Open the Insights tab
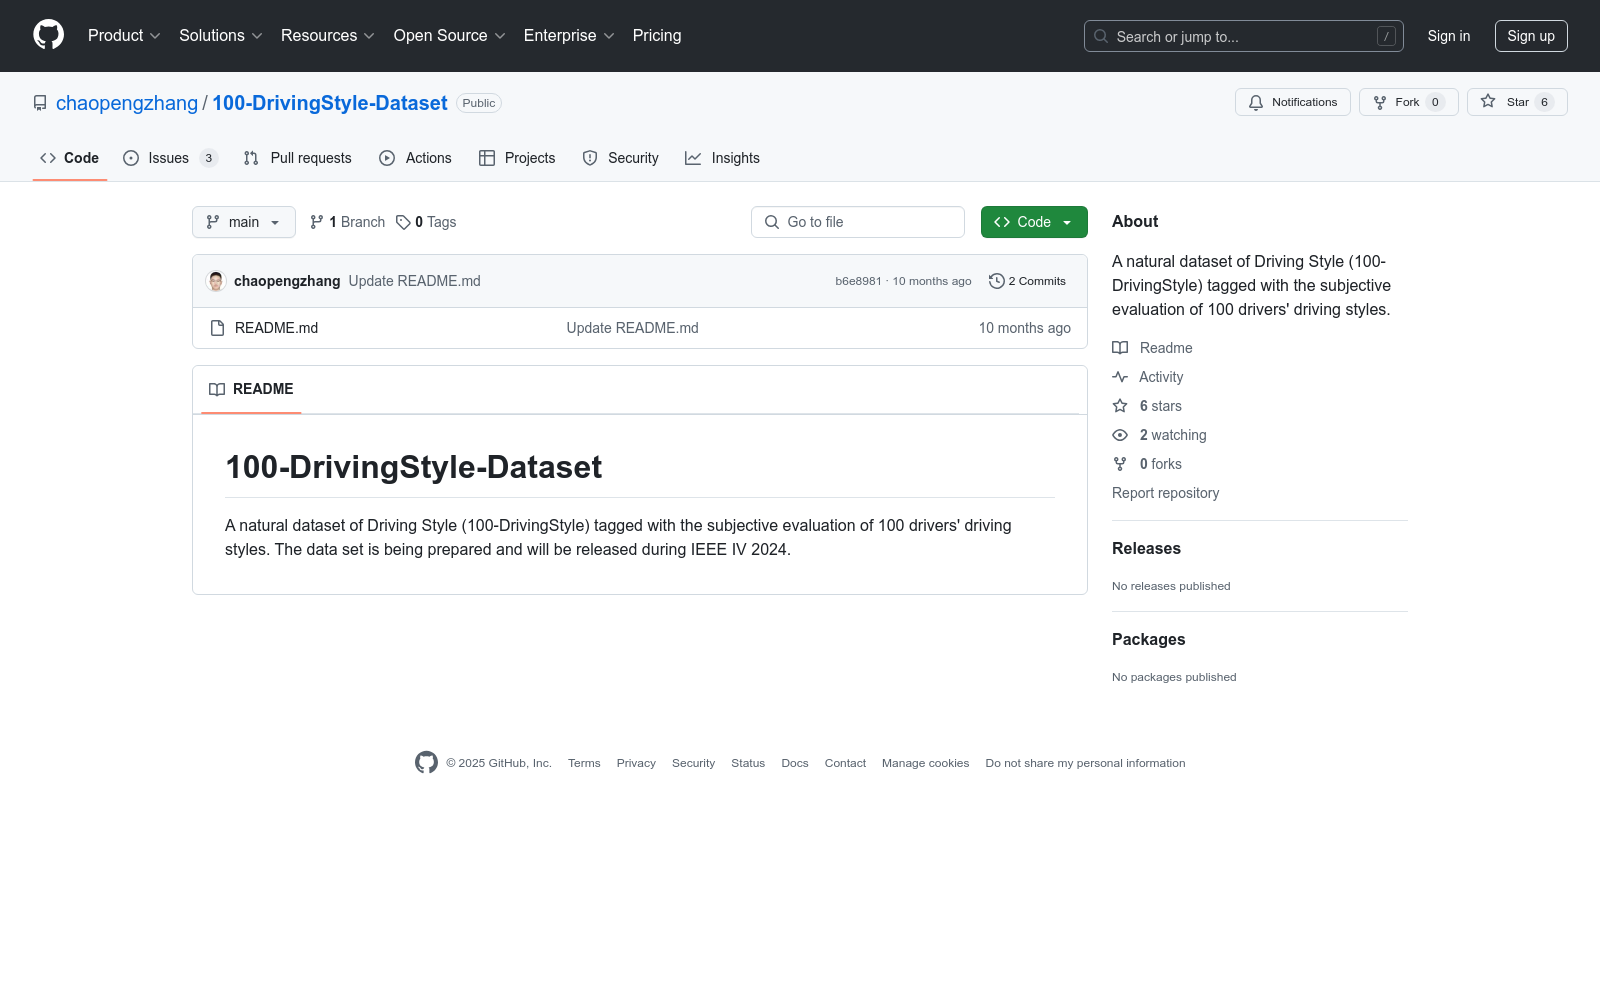This screenshot has height=1000, width=1600. click(722, 158)
